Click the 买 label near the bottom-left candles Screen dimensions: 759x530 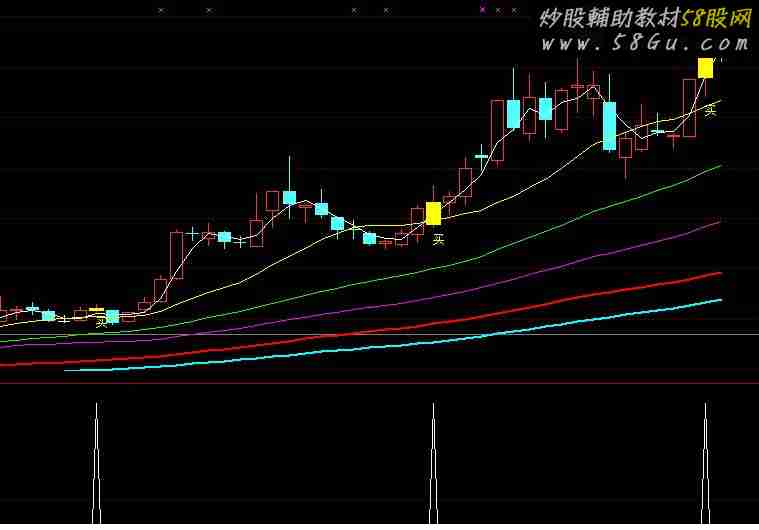101,323
